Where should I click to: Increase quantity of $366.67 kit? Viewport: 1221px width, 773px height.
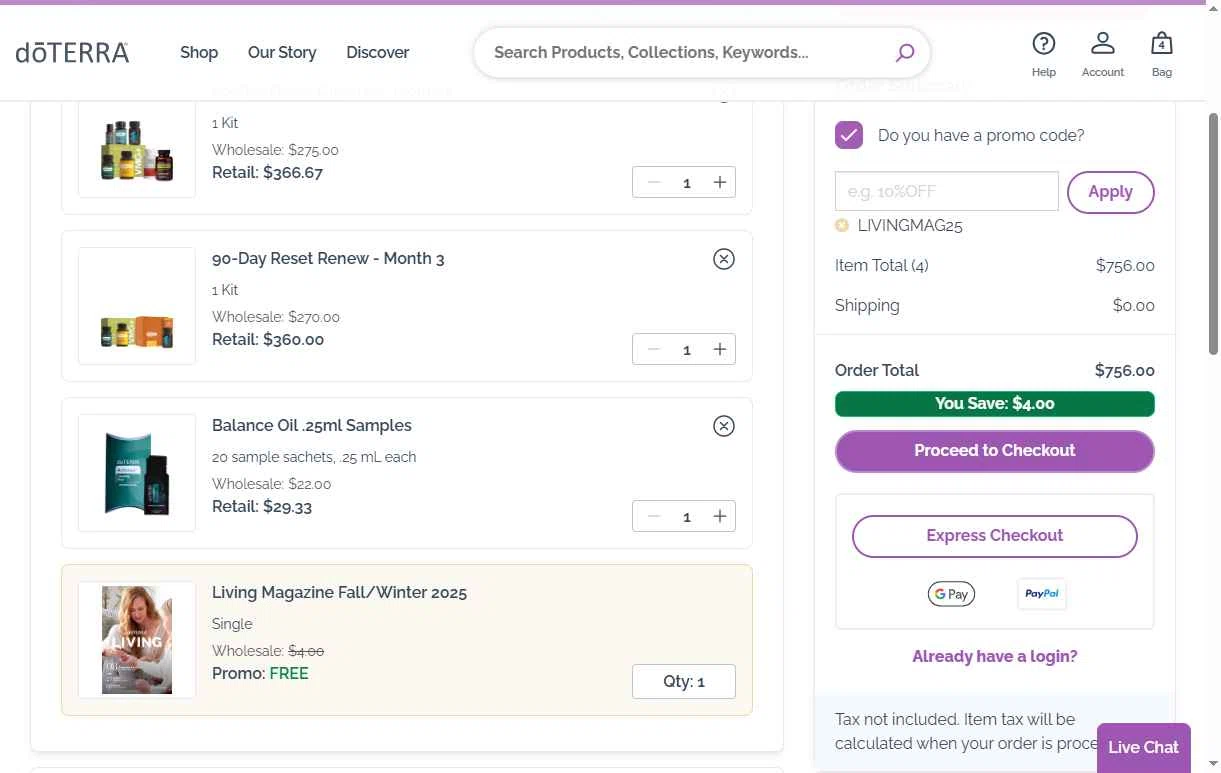(719, 182)
